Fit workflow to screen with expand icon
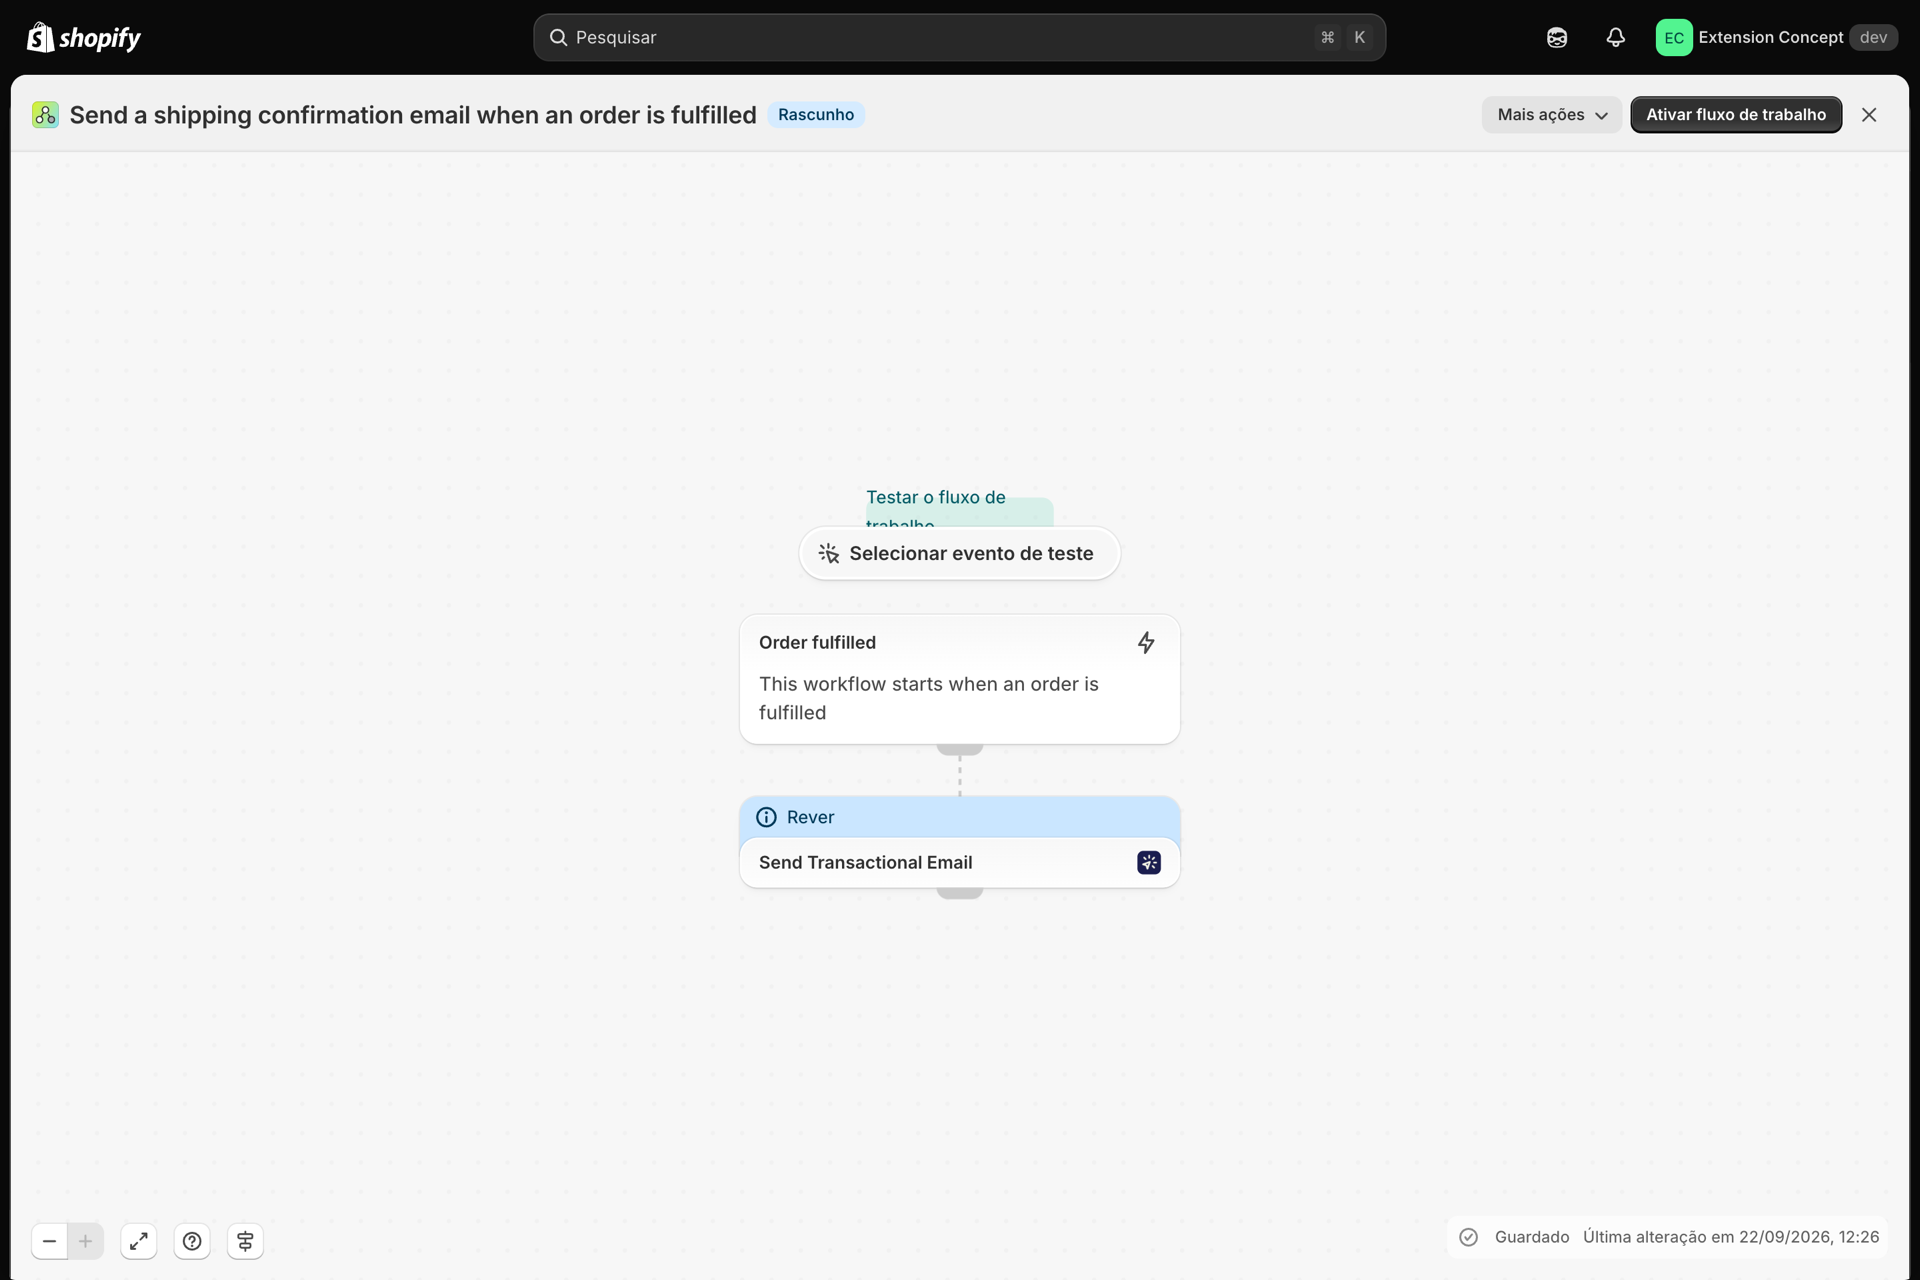This screenshot has height=1280, width=1920. (x=139, y=1241)
